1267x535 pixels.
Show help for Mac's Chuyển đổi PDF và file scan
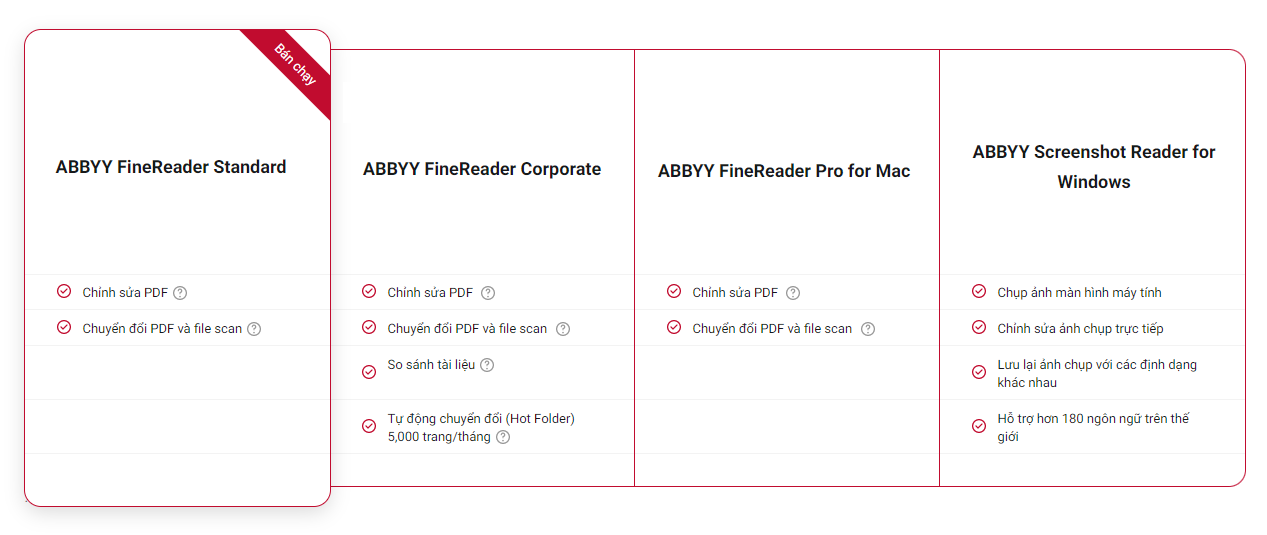point(868,329)
